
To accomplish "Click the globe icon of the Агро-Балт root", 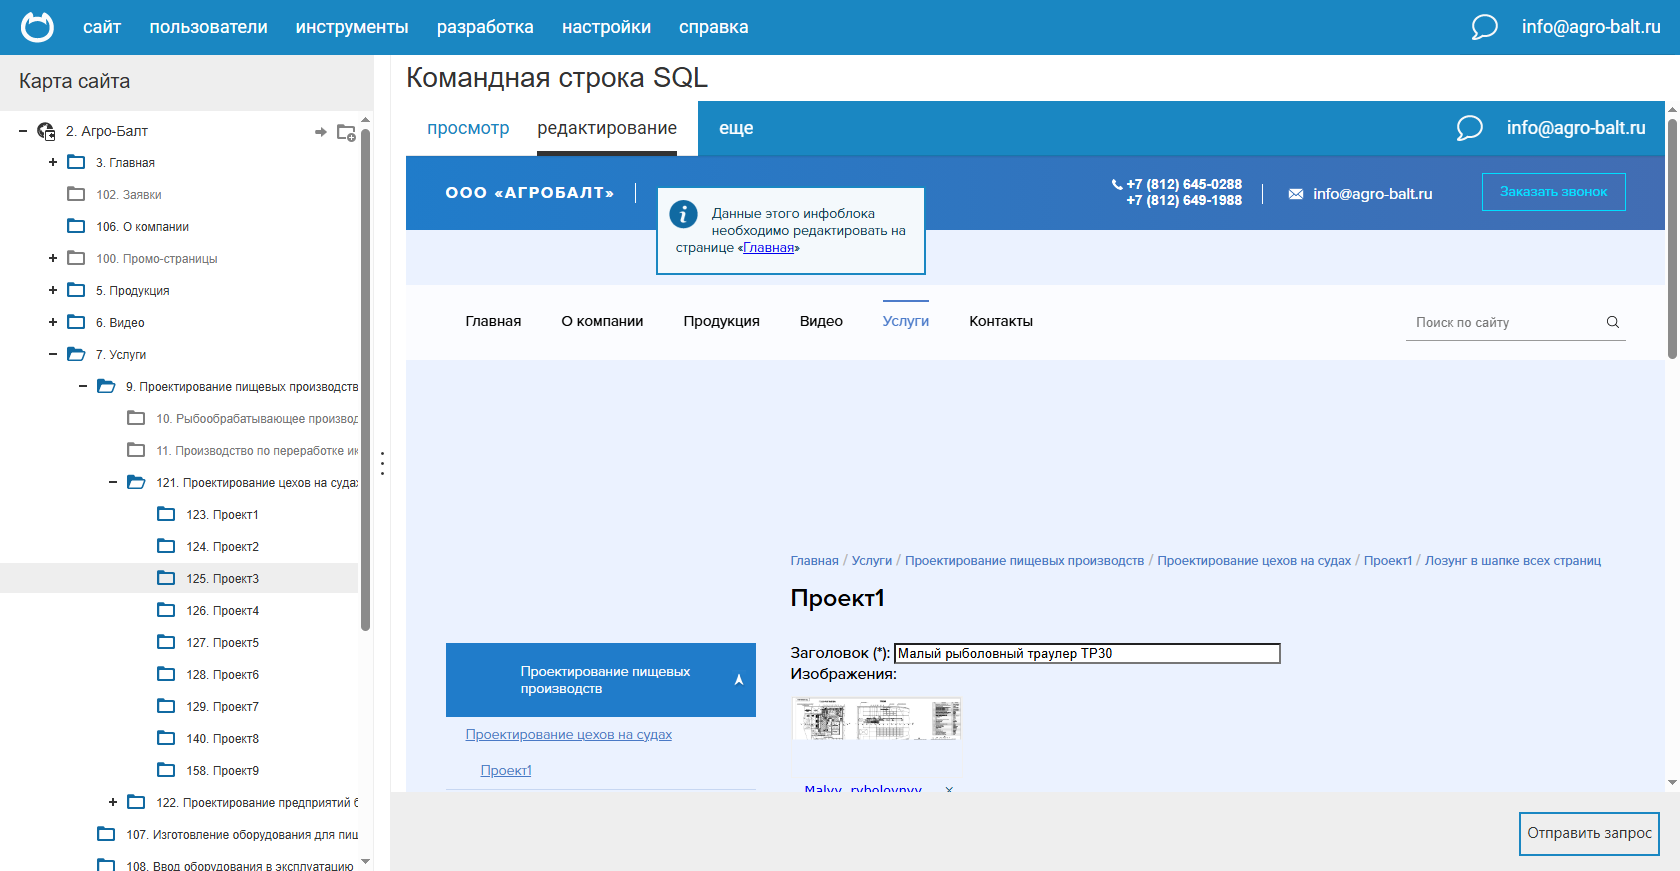I will [x=46, y=131].
